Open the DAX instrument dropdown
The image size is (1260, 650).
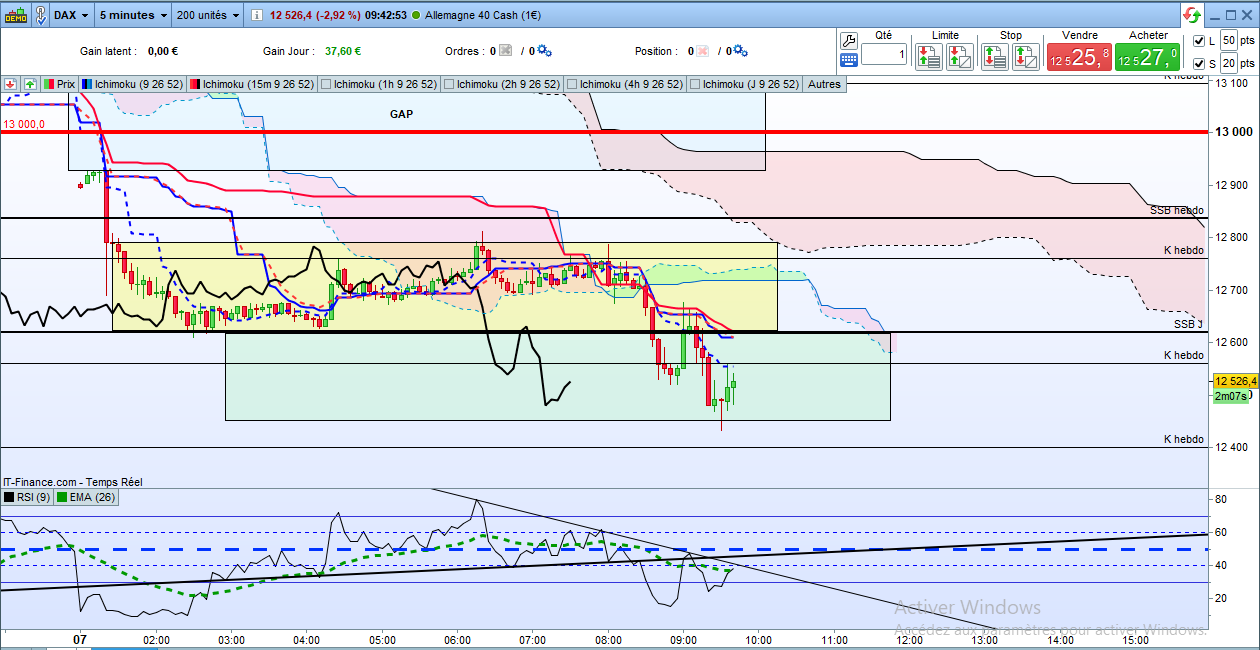[70, 15]
